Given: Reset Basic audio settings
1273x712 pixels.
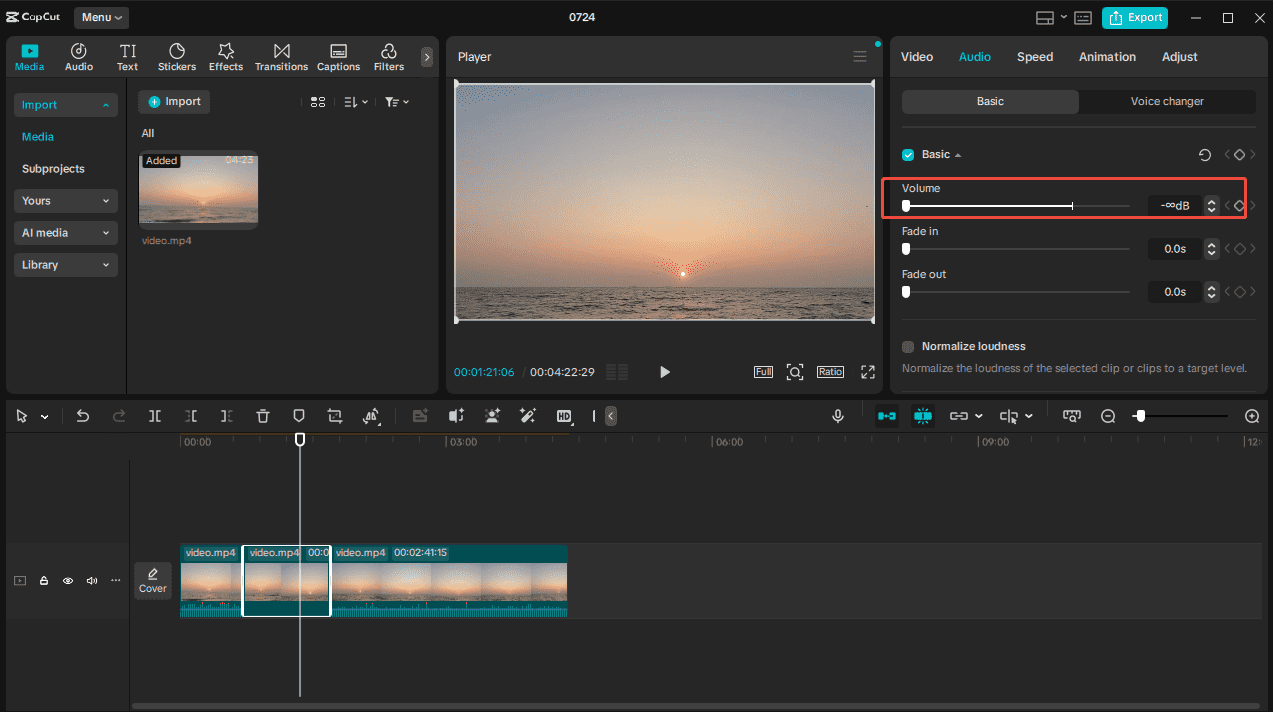Looking at the screenshot, I should click(1205, 155).
